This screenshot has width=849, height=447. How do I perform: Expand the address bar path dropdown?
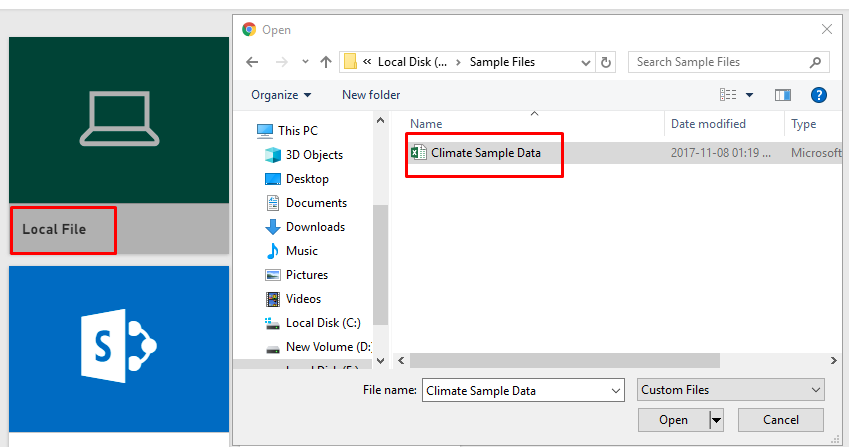pyautogui.click(x=585, y=63)
